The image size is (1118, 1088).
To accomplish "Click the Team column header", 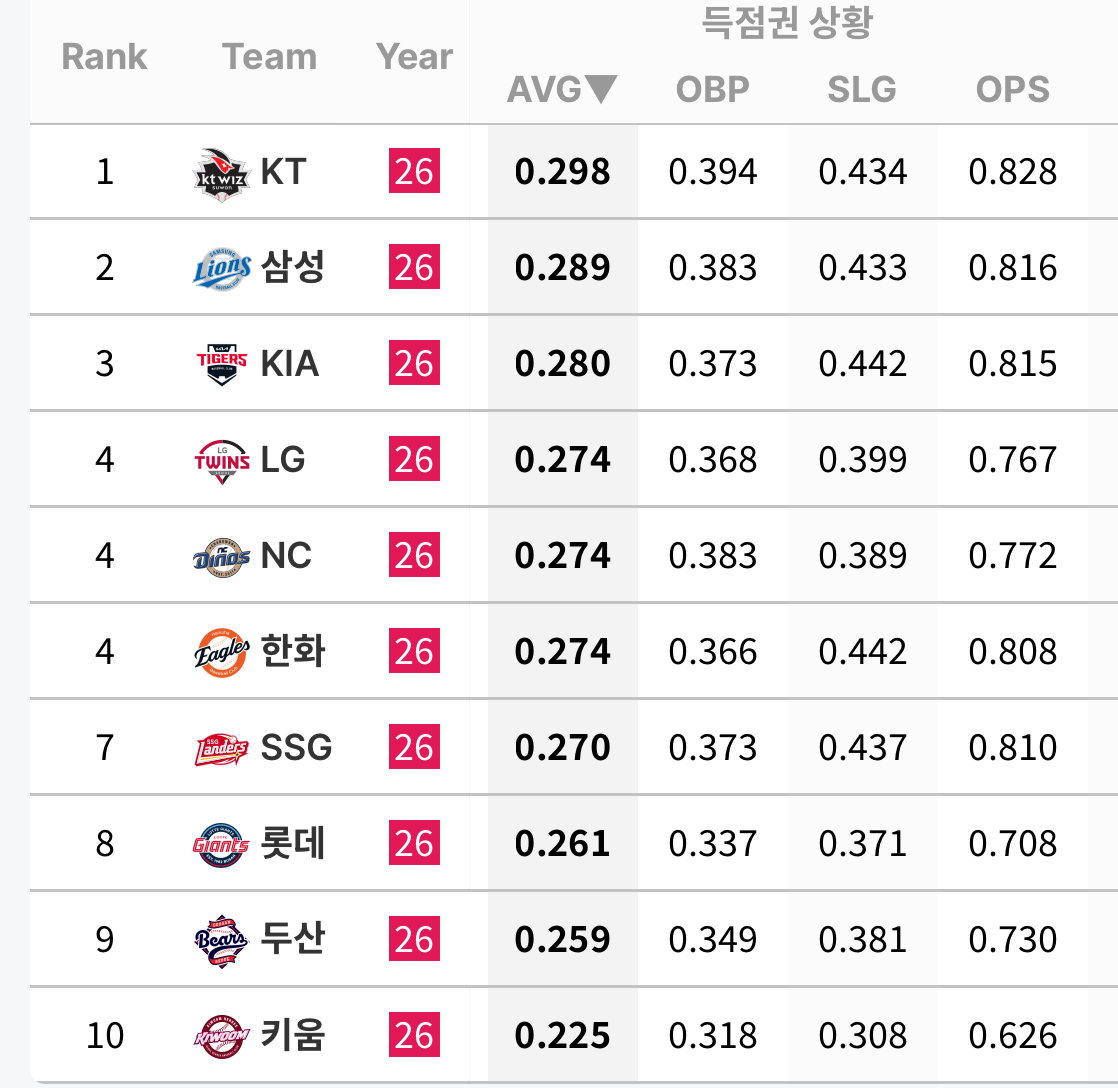I will tap(270, 57).
